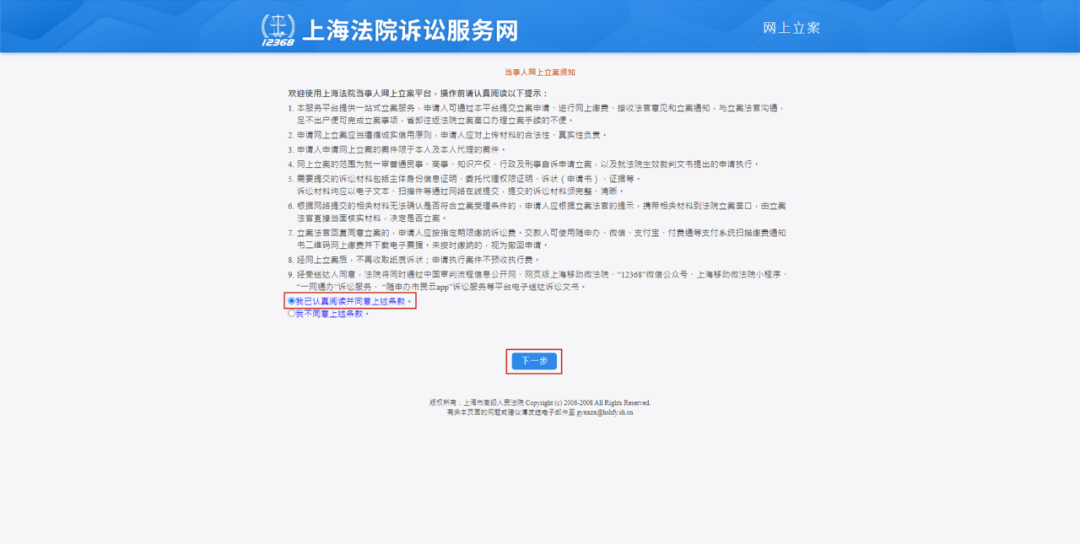Click the 网上立案 header label

click(791, 28)
